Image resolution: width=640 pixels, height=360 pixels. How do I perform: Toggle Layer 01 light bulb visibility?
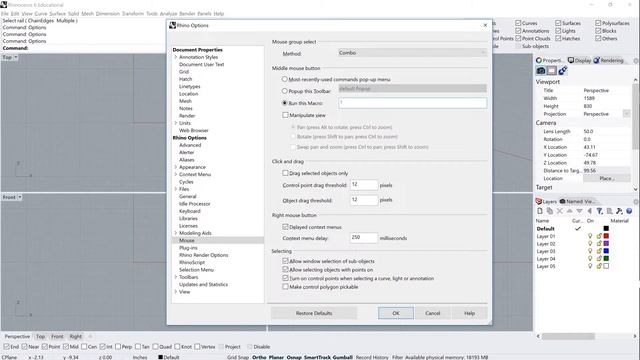590,236
